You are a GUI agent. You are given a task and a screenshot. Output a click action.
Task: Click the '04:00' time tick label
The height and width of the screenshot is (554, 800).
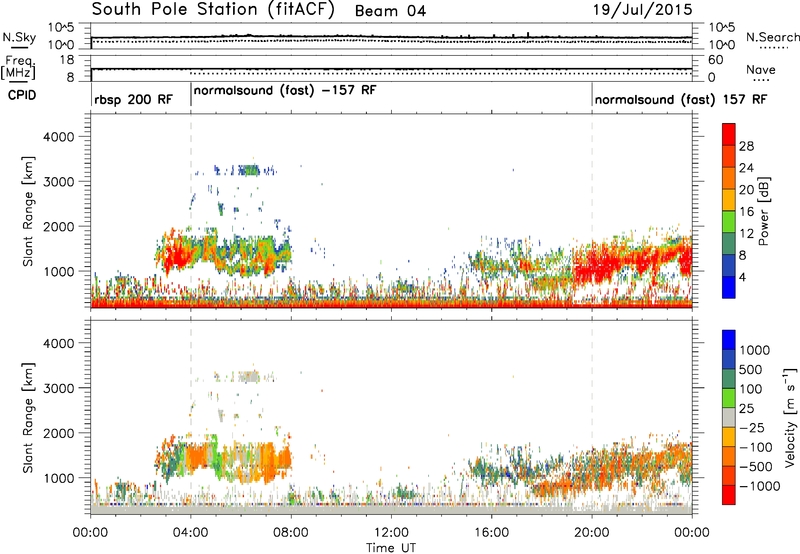190,533
